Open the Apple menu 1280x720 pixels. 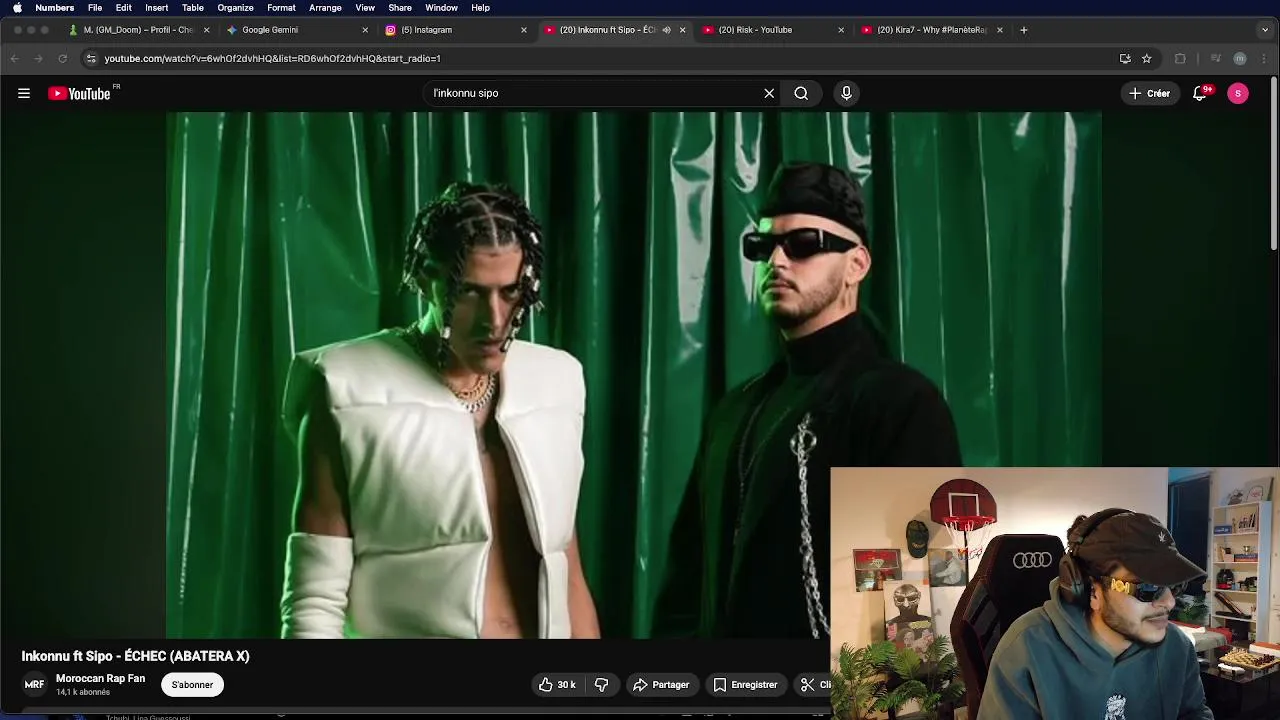tap(17, 8)
